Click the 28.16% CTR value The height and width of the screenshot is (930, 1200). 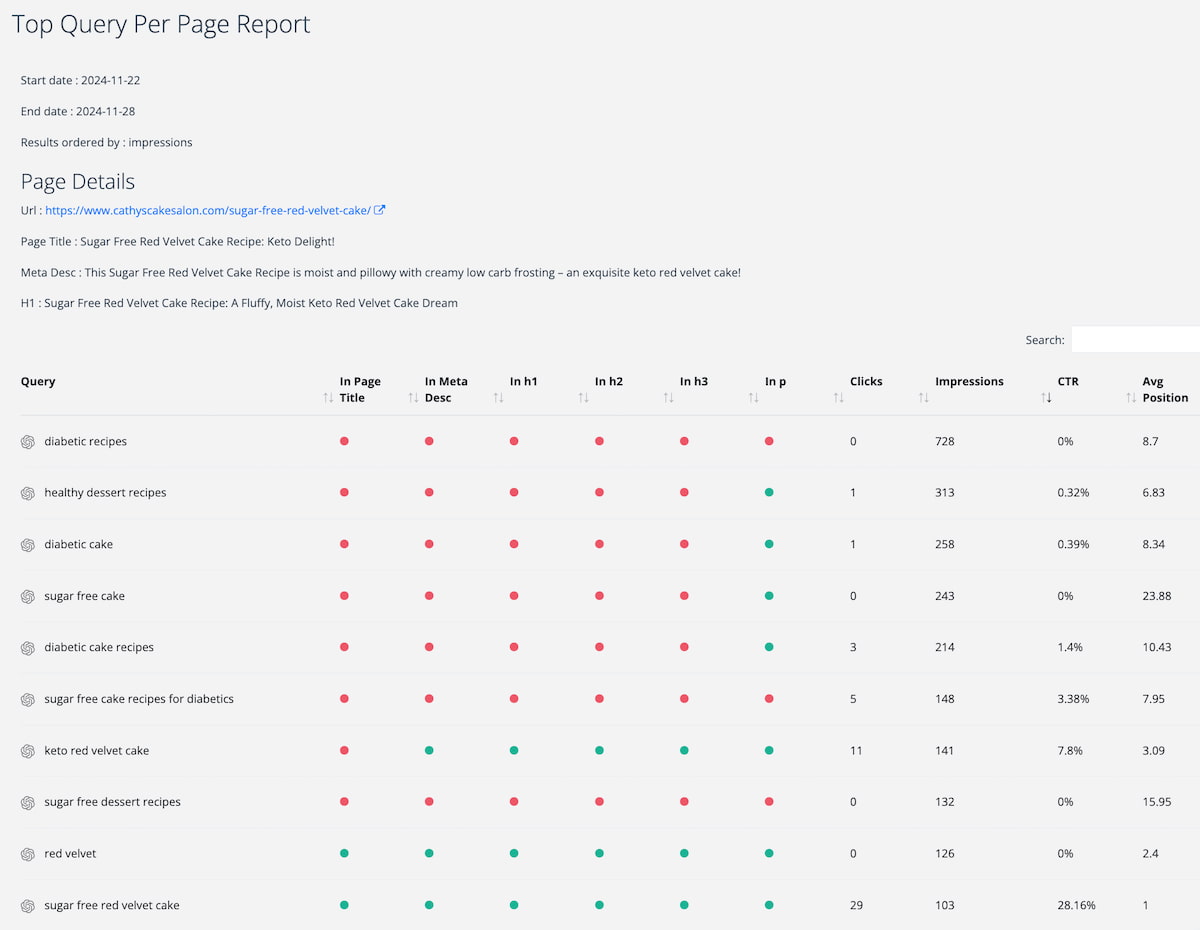pos(1077,906)
